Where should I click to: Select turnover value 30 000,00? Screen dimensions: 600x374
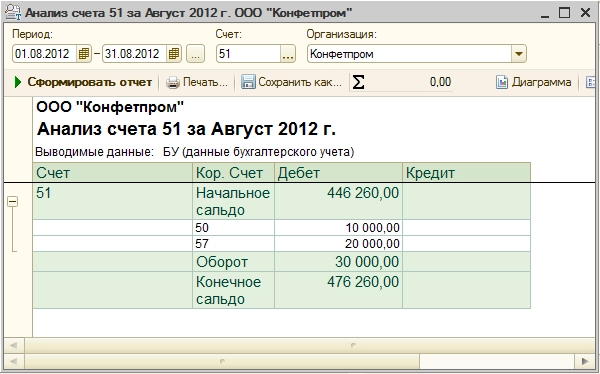(338, 262)
